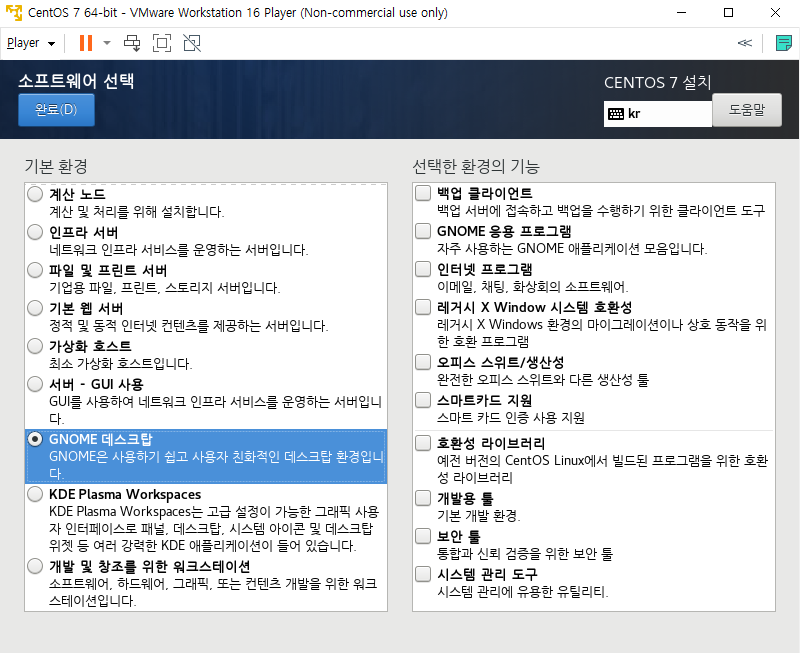The height and width of the screenshot is (653, 800).
Task: Click the '소프트웨어 선택' page title
Action: click(x=77, y=81)
